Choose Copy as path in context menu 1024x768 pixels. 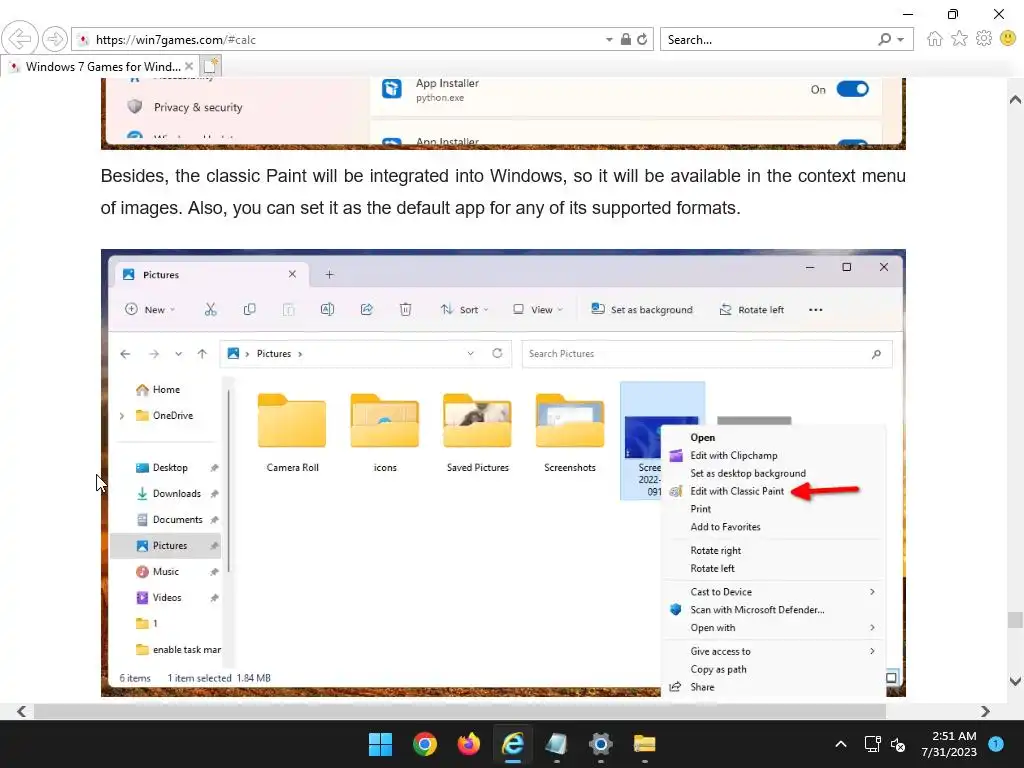[x=718, y=669]
